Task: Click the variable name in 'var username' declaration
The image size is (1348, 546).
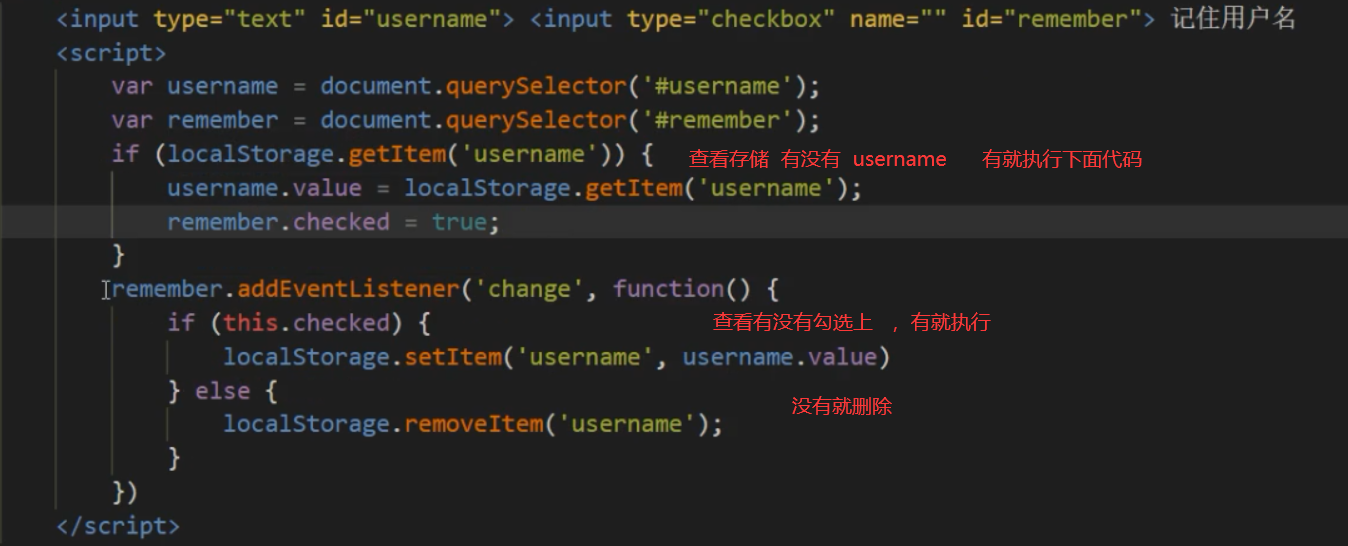Action: (222, 86)
